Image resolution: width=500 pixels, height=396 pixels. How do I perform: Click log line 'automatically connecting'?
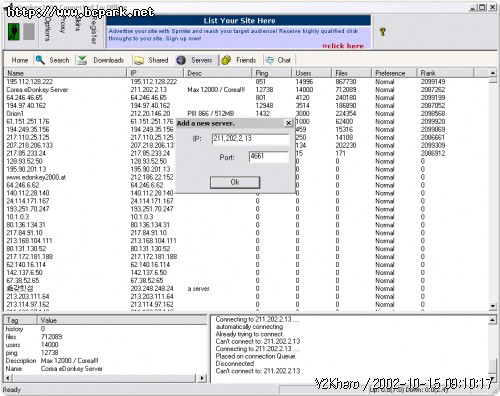(x=249, y=327)
